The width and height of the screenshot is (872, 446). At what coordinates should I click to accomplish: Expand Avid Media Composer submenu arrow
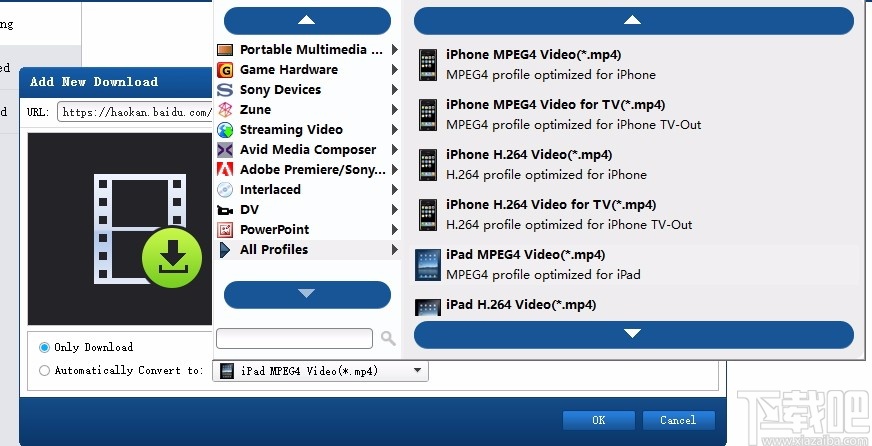coord(394,150)
